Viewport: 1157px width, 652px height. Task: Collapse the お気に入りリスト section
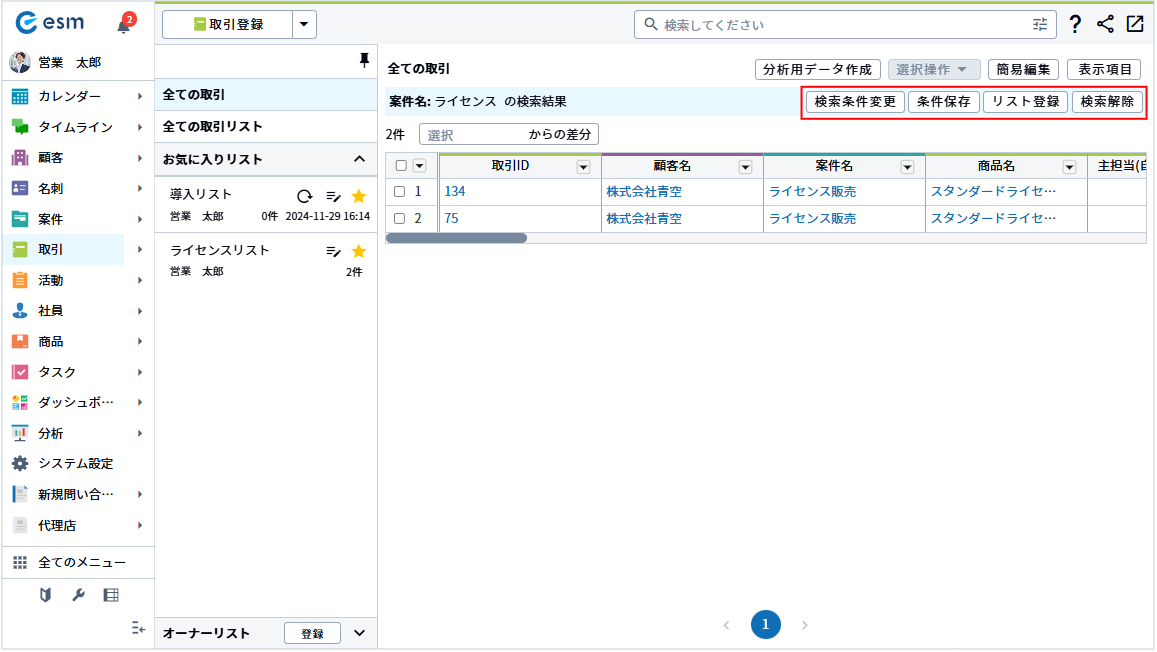click(359, 160)
